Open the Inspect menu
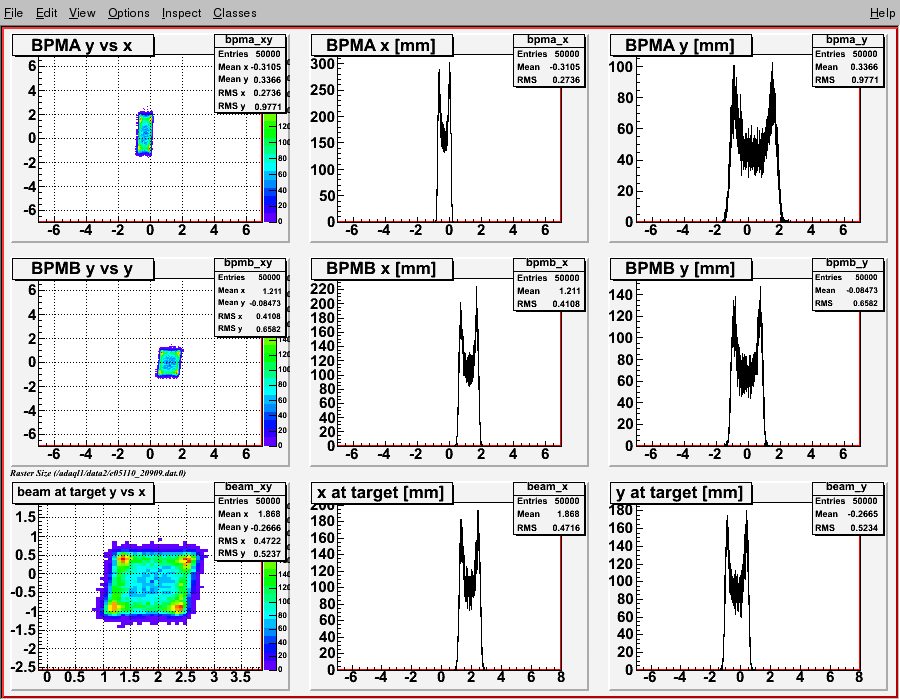This screenshot has width=900, height=700. coord(181,13)
